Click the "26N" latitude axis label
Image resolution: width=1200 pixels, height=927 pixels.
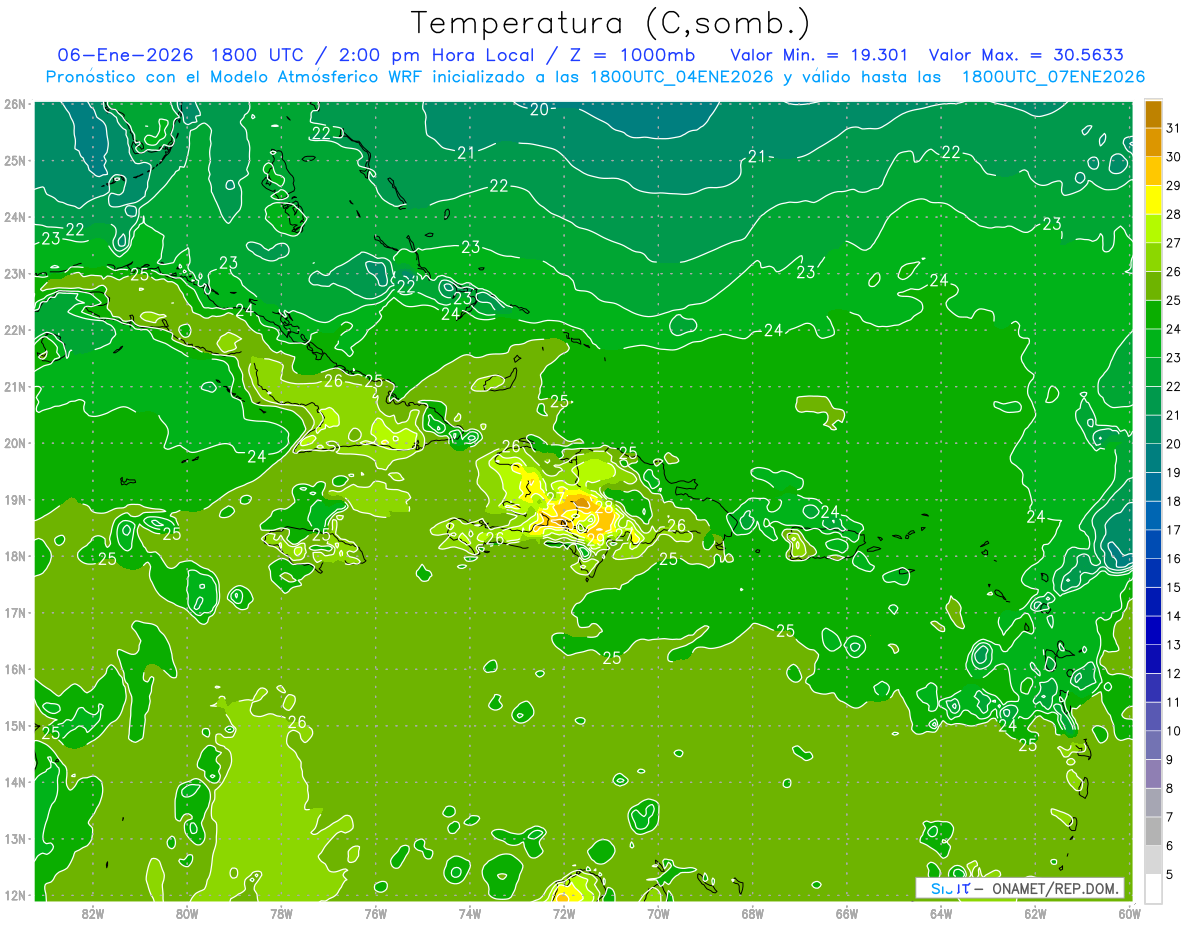click(15, 104)
